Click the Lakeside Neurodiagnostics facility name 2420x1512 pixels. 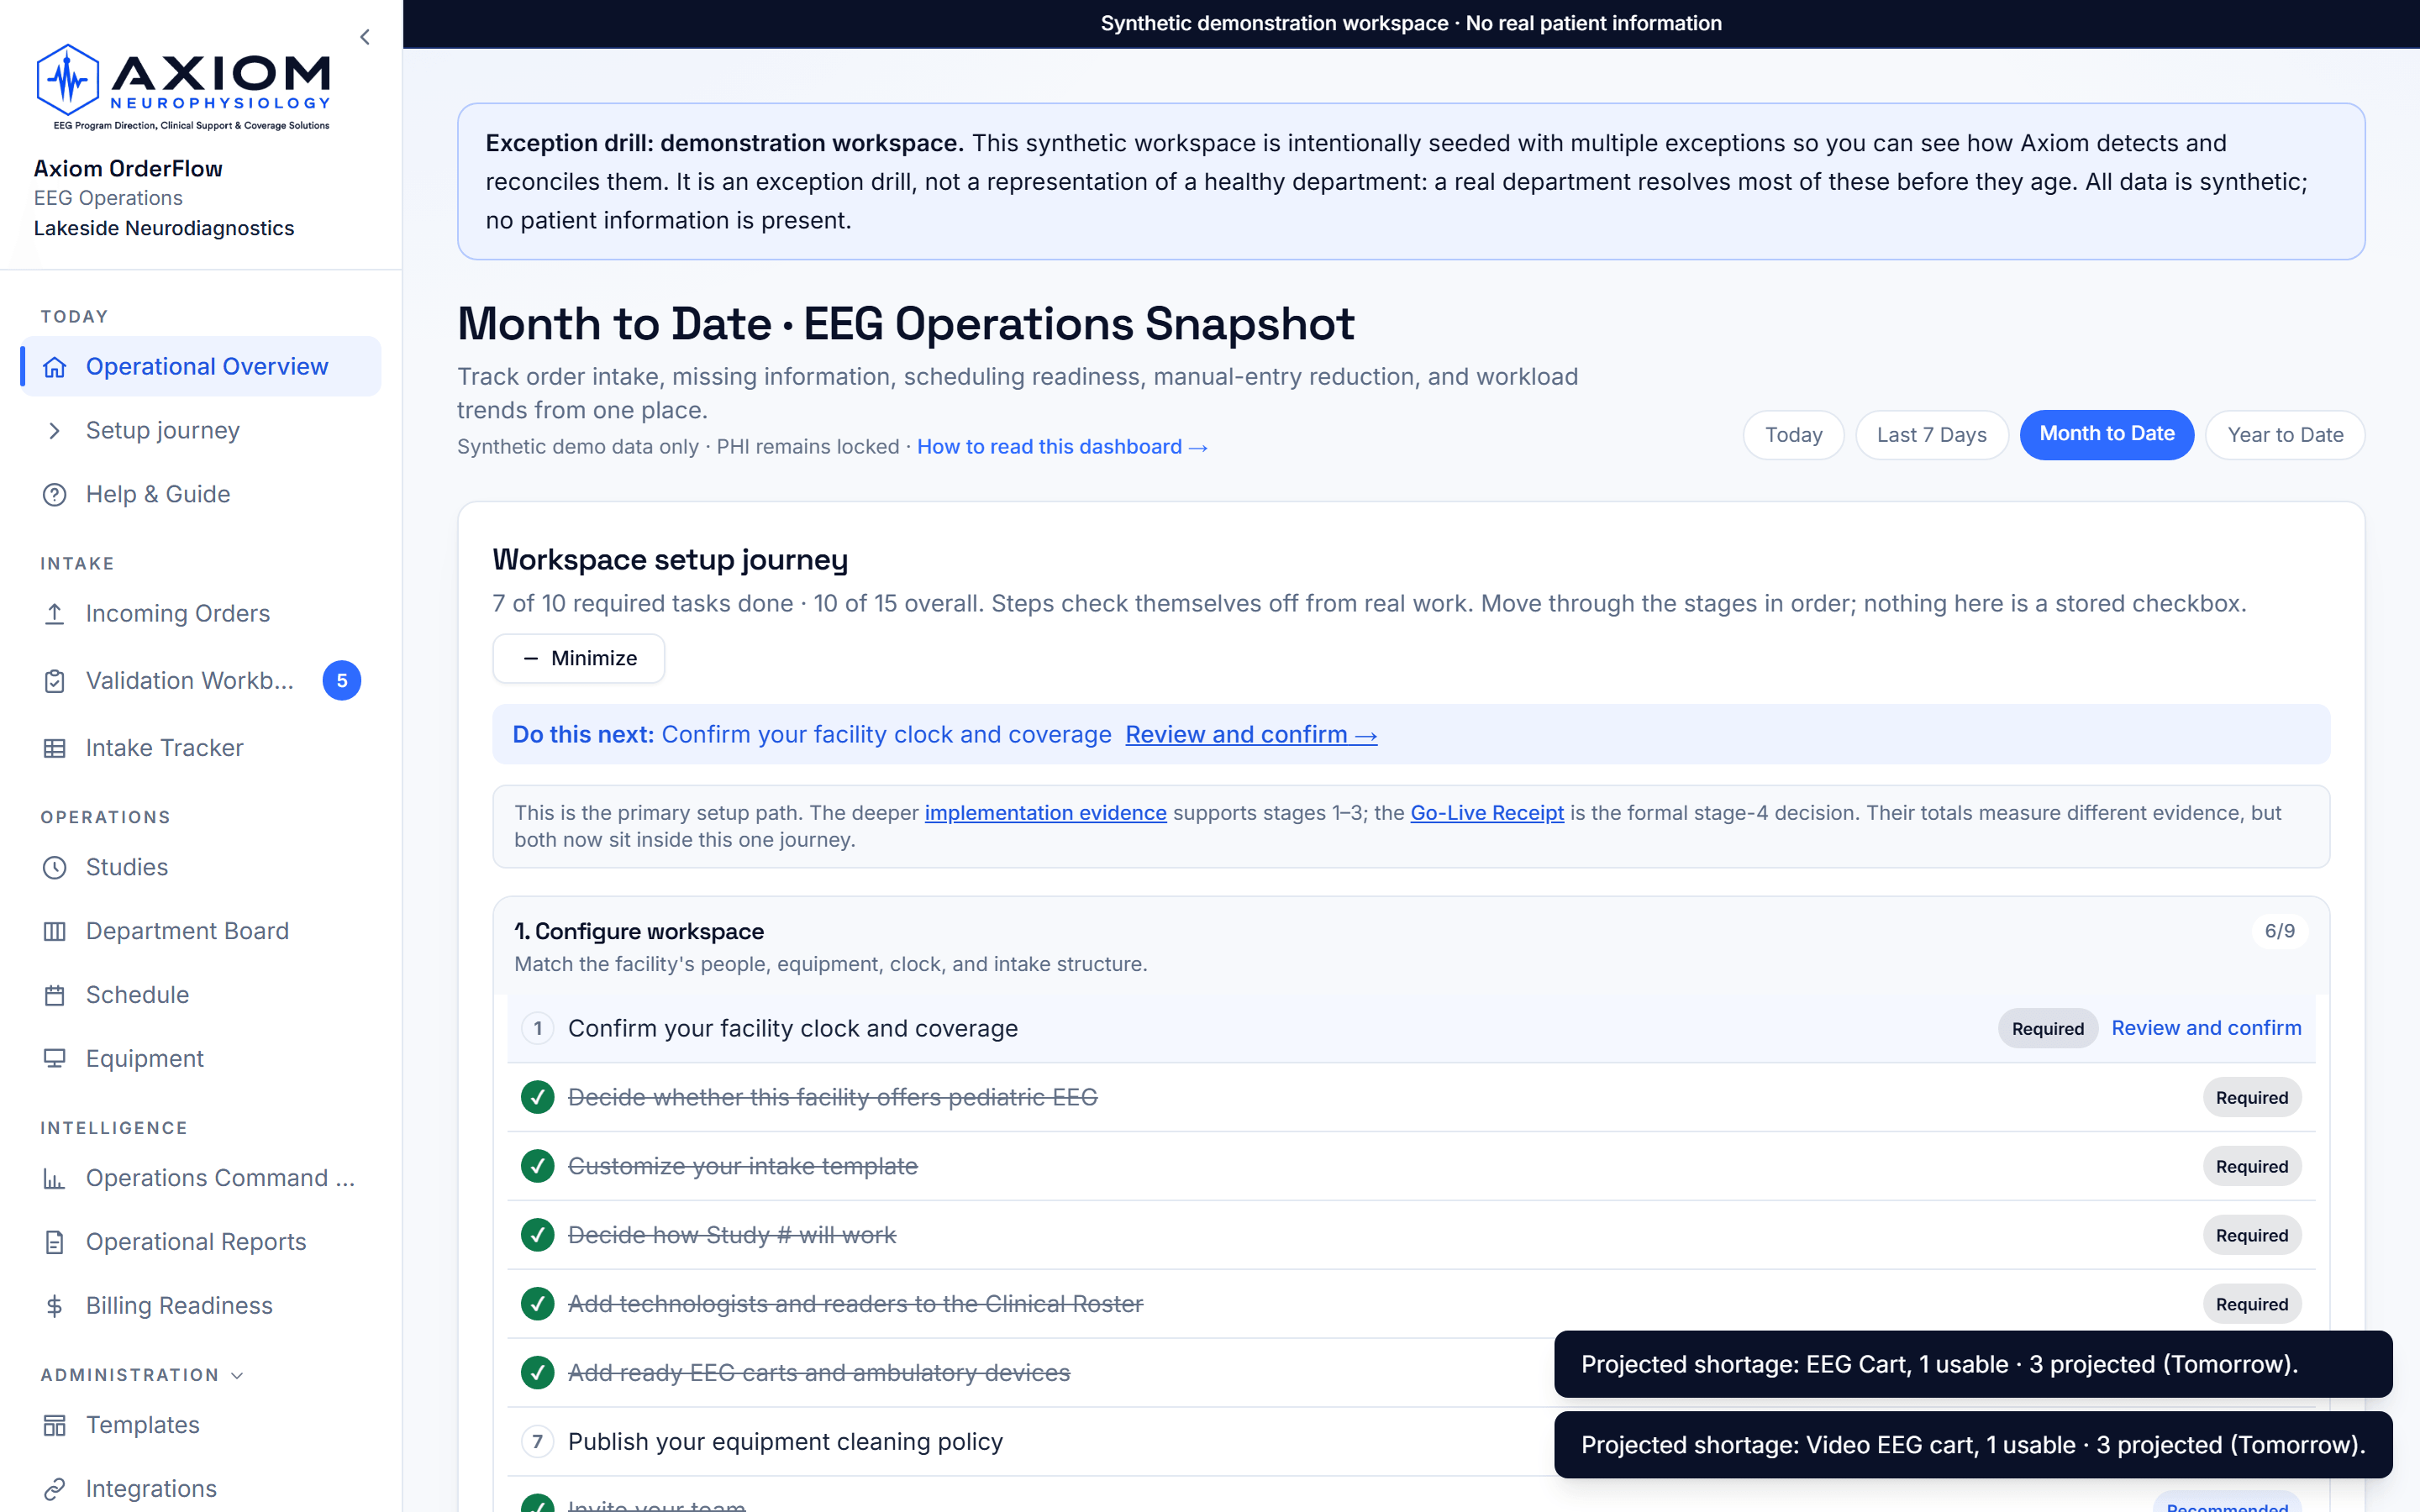click(x=164, y=229)
